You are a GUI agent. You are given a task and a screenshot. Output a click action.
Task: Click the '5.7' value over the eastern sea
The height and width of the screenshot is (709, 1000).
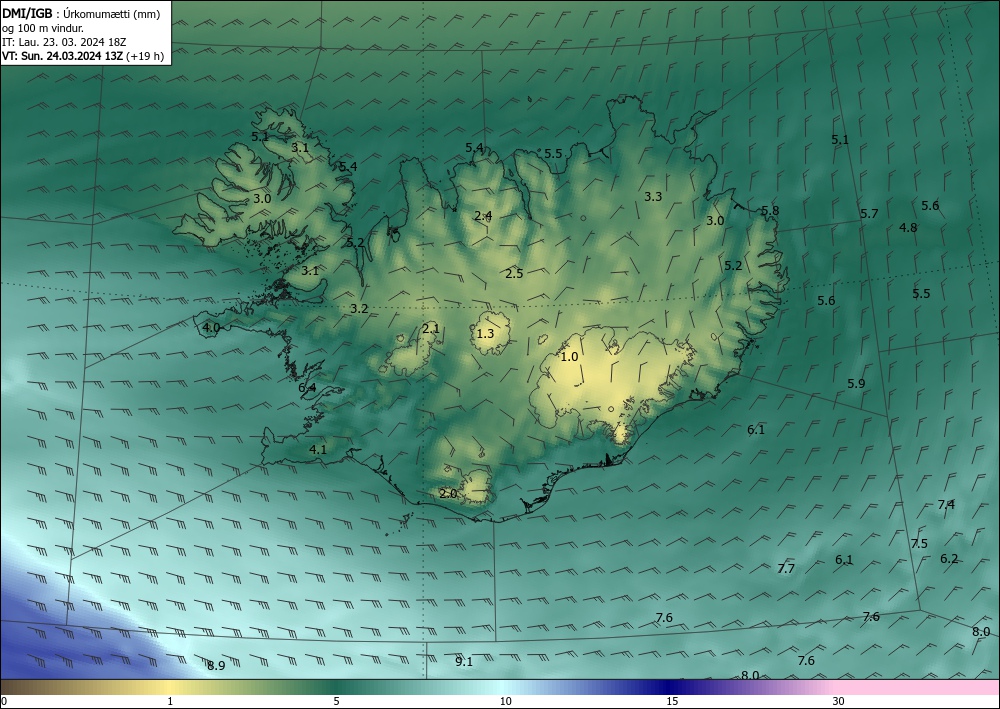[x=869, y=214]
